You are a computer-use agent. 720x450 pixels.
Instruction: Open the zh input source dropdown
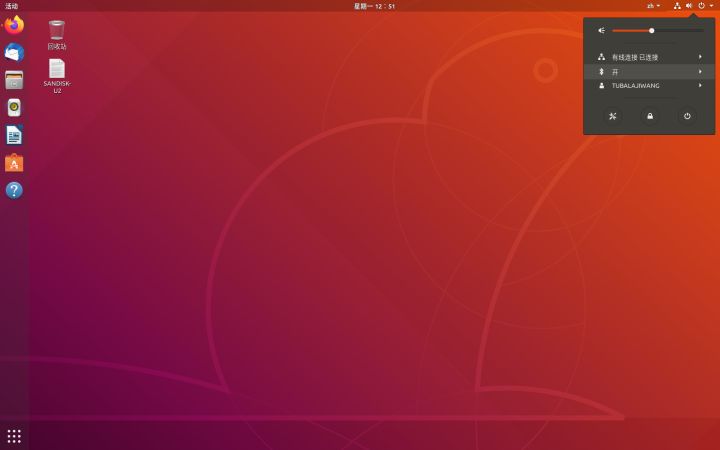pyautogui.click(x=653, y=6)
